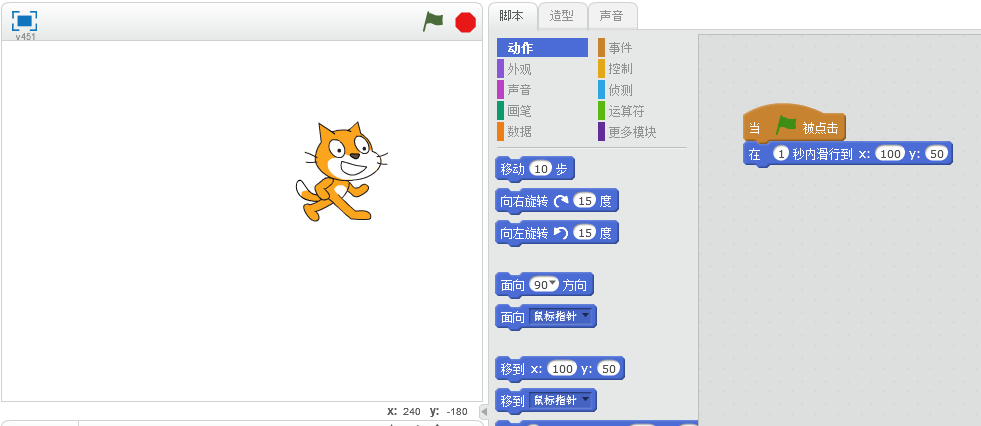Click the 在 1 秒内滑行到 glide block in script
Image resolution: width=981 pixels, height=426 pixels.
pos(847,154)
